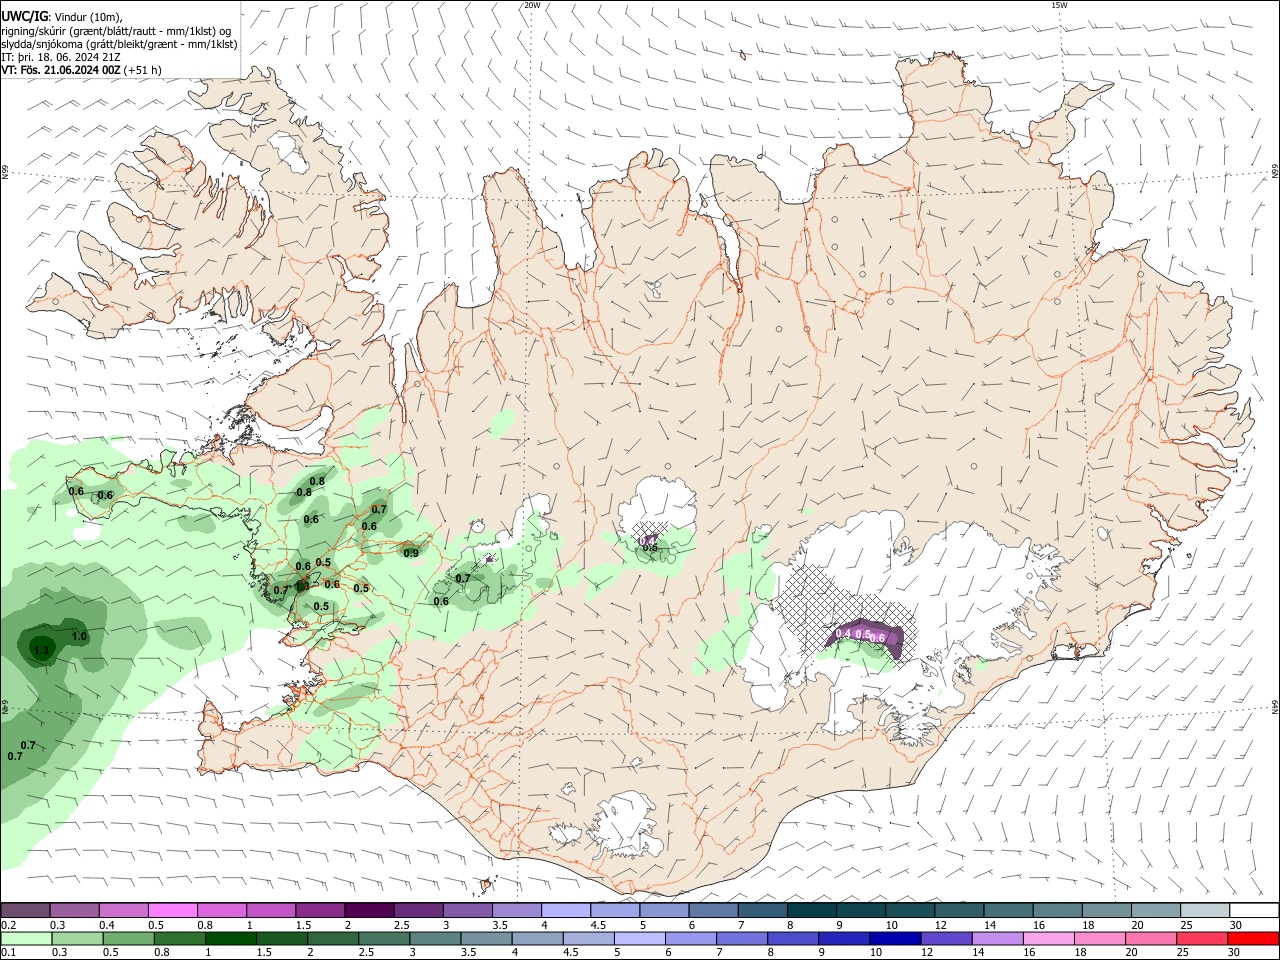Pick light gray top-row swatch between 25 and 30
This screenshot has height=960, width=1280.
(1204, 911)
